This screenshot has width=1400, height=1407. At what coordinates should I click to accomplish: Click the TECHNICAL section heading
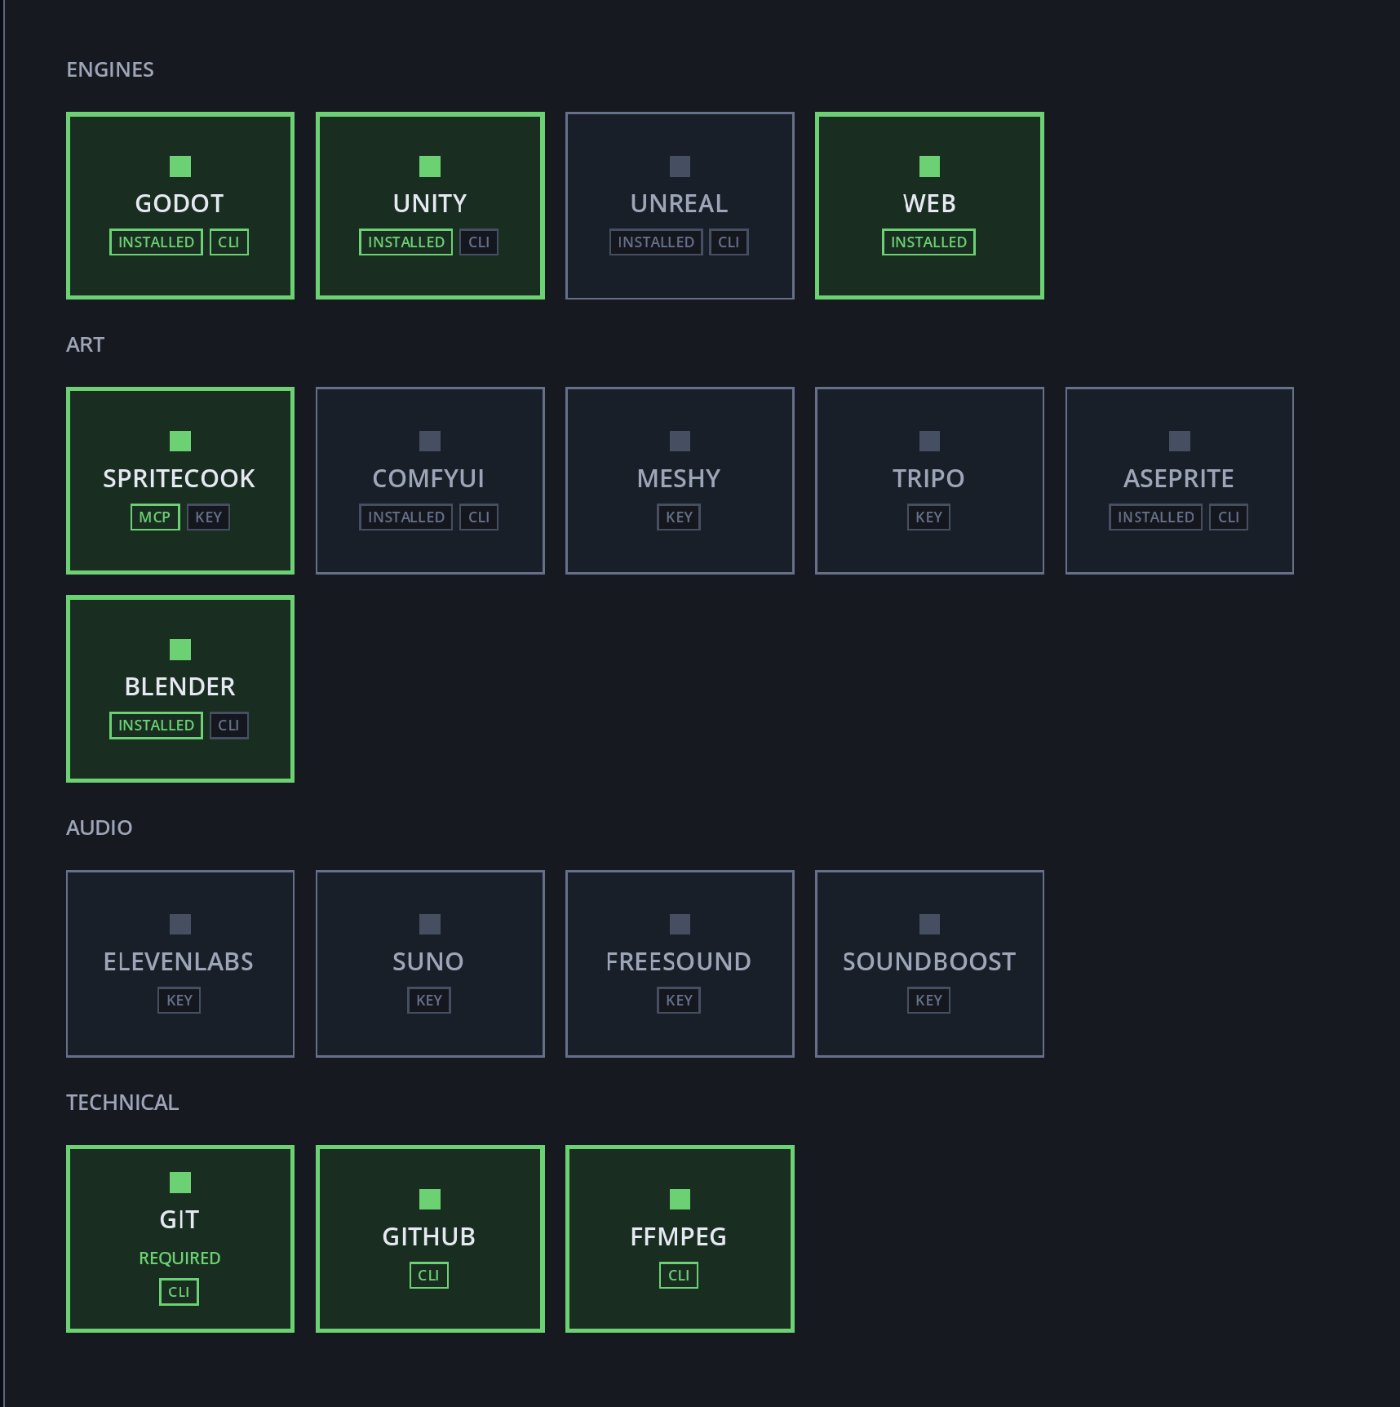pyautogui.click(x=122, y=1102)
